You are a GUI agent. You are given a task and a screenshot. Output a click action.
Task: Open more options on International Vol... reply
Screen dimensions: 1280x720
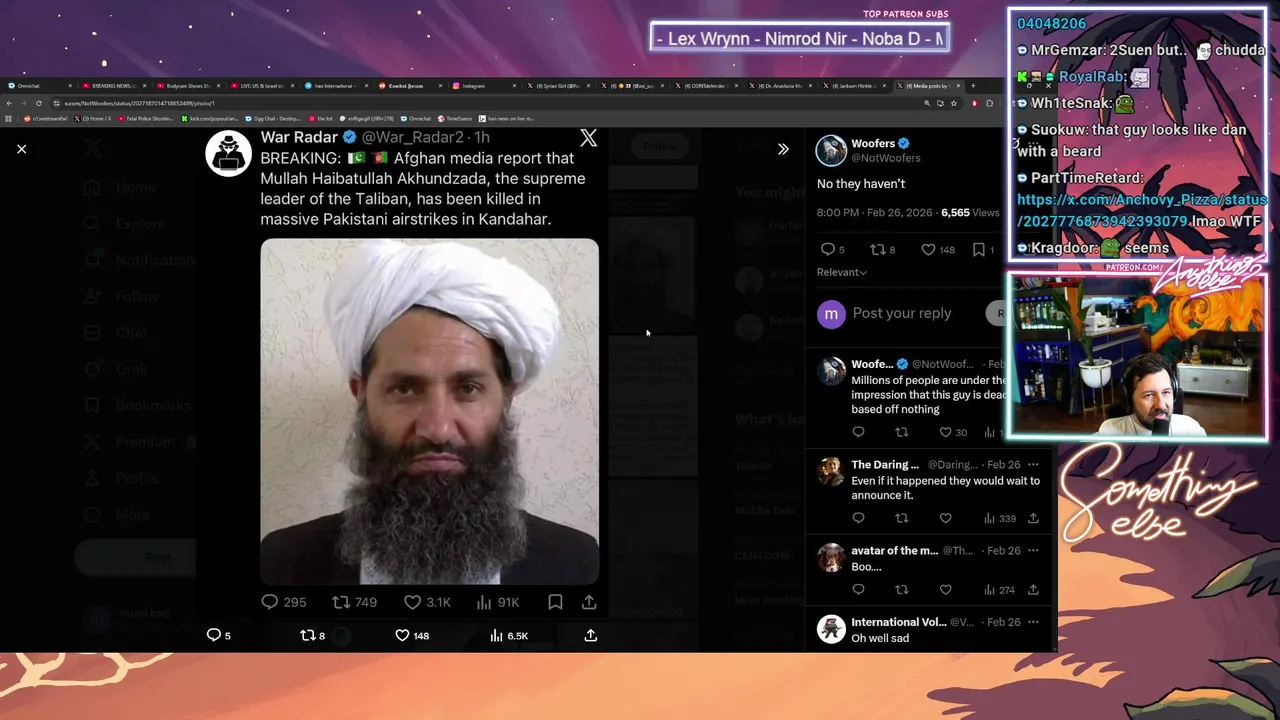pos(1033,622)
